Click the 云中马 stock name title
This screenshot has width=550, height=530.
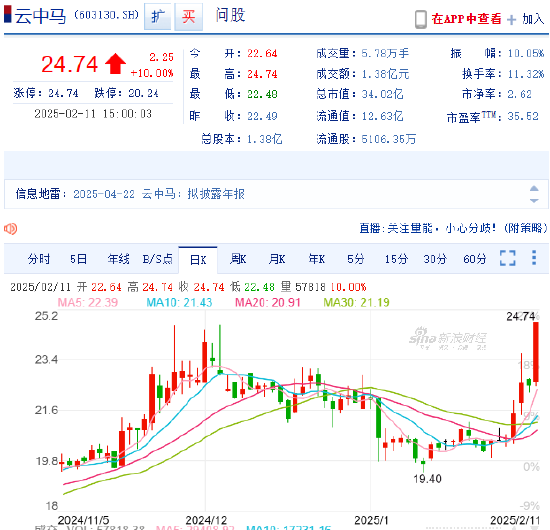pos(40,16)
